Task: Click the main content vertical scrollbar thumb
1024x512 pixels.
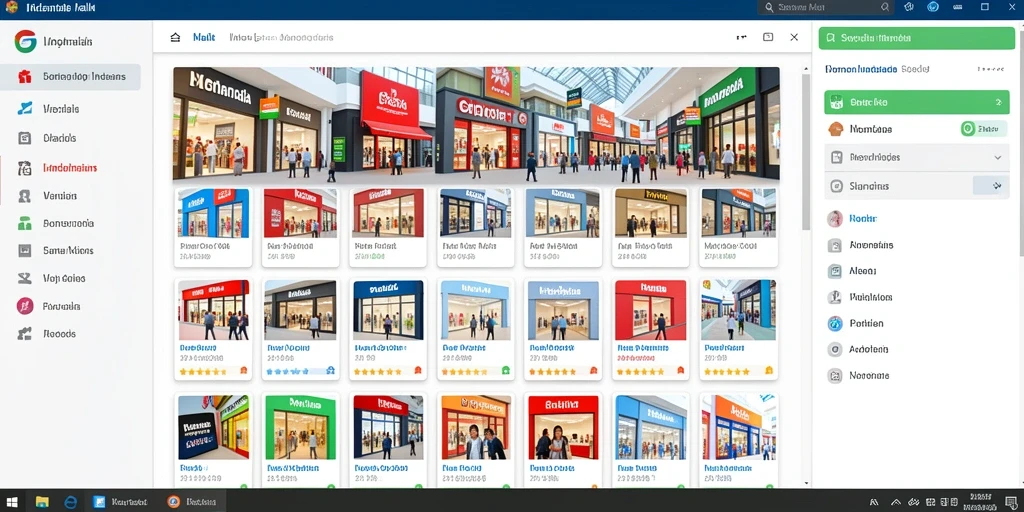Action: [806, 152]
